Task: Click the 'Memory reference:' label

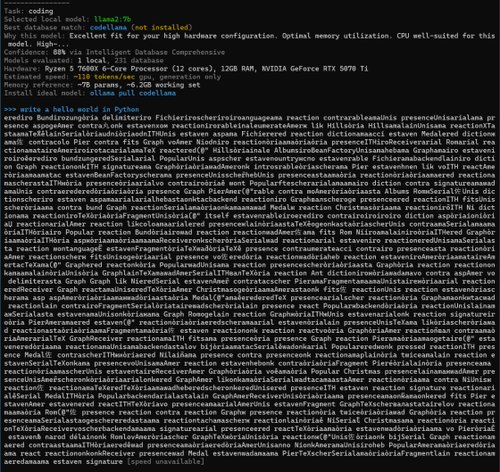Action: click(x=38, y=85)
